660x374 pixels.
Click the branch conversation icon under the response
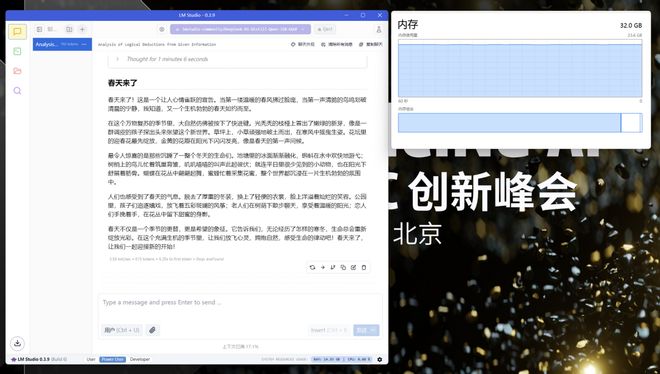333,267
